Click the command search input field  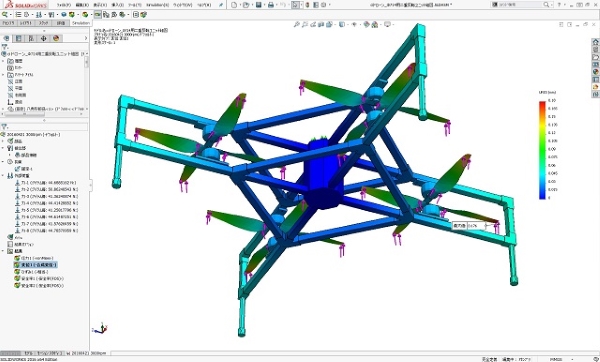click(x=521, y=5)
